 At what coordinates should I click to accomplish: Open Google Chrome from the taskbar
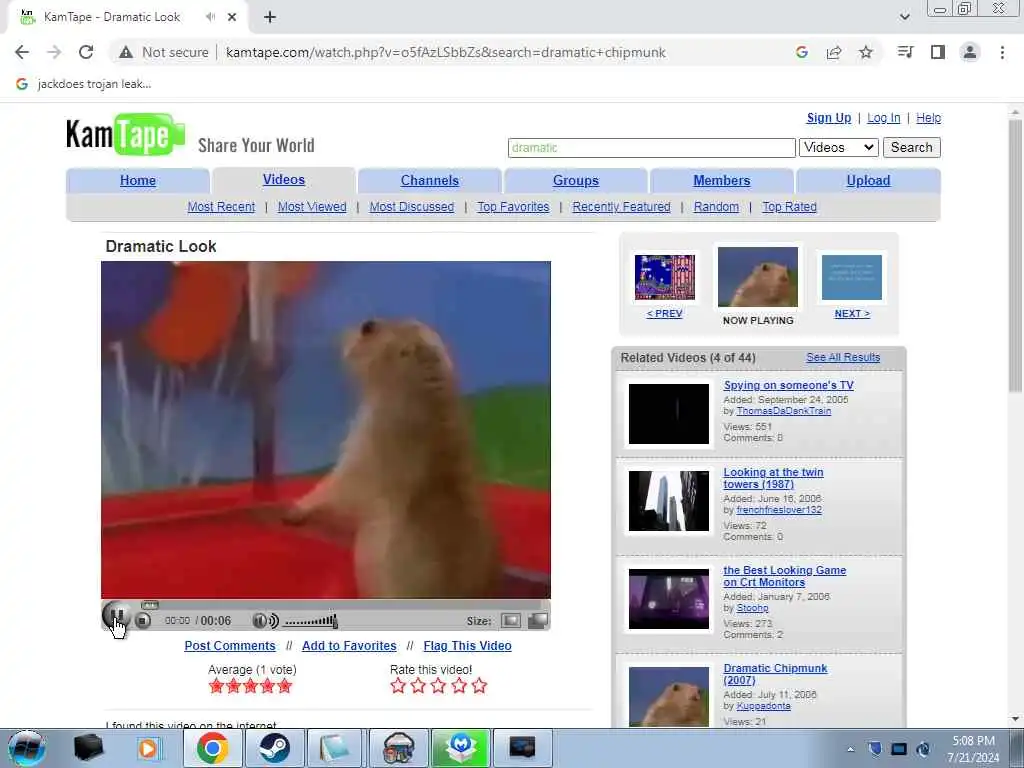213,748
